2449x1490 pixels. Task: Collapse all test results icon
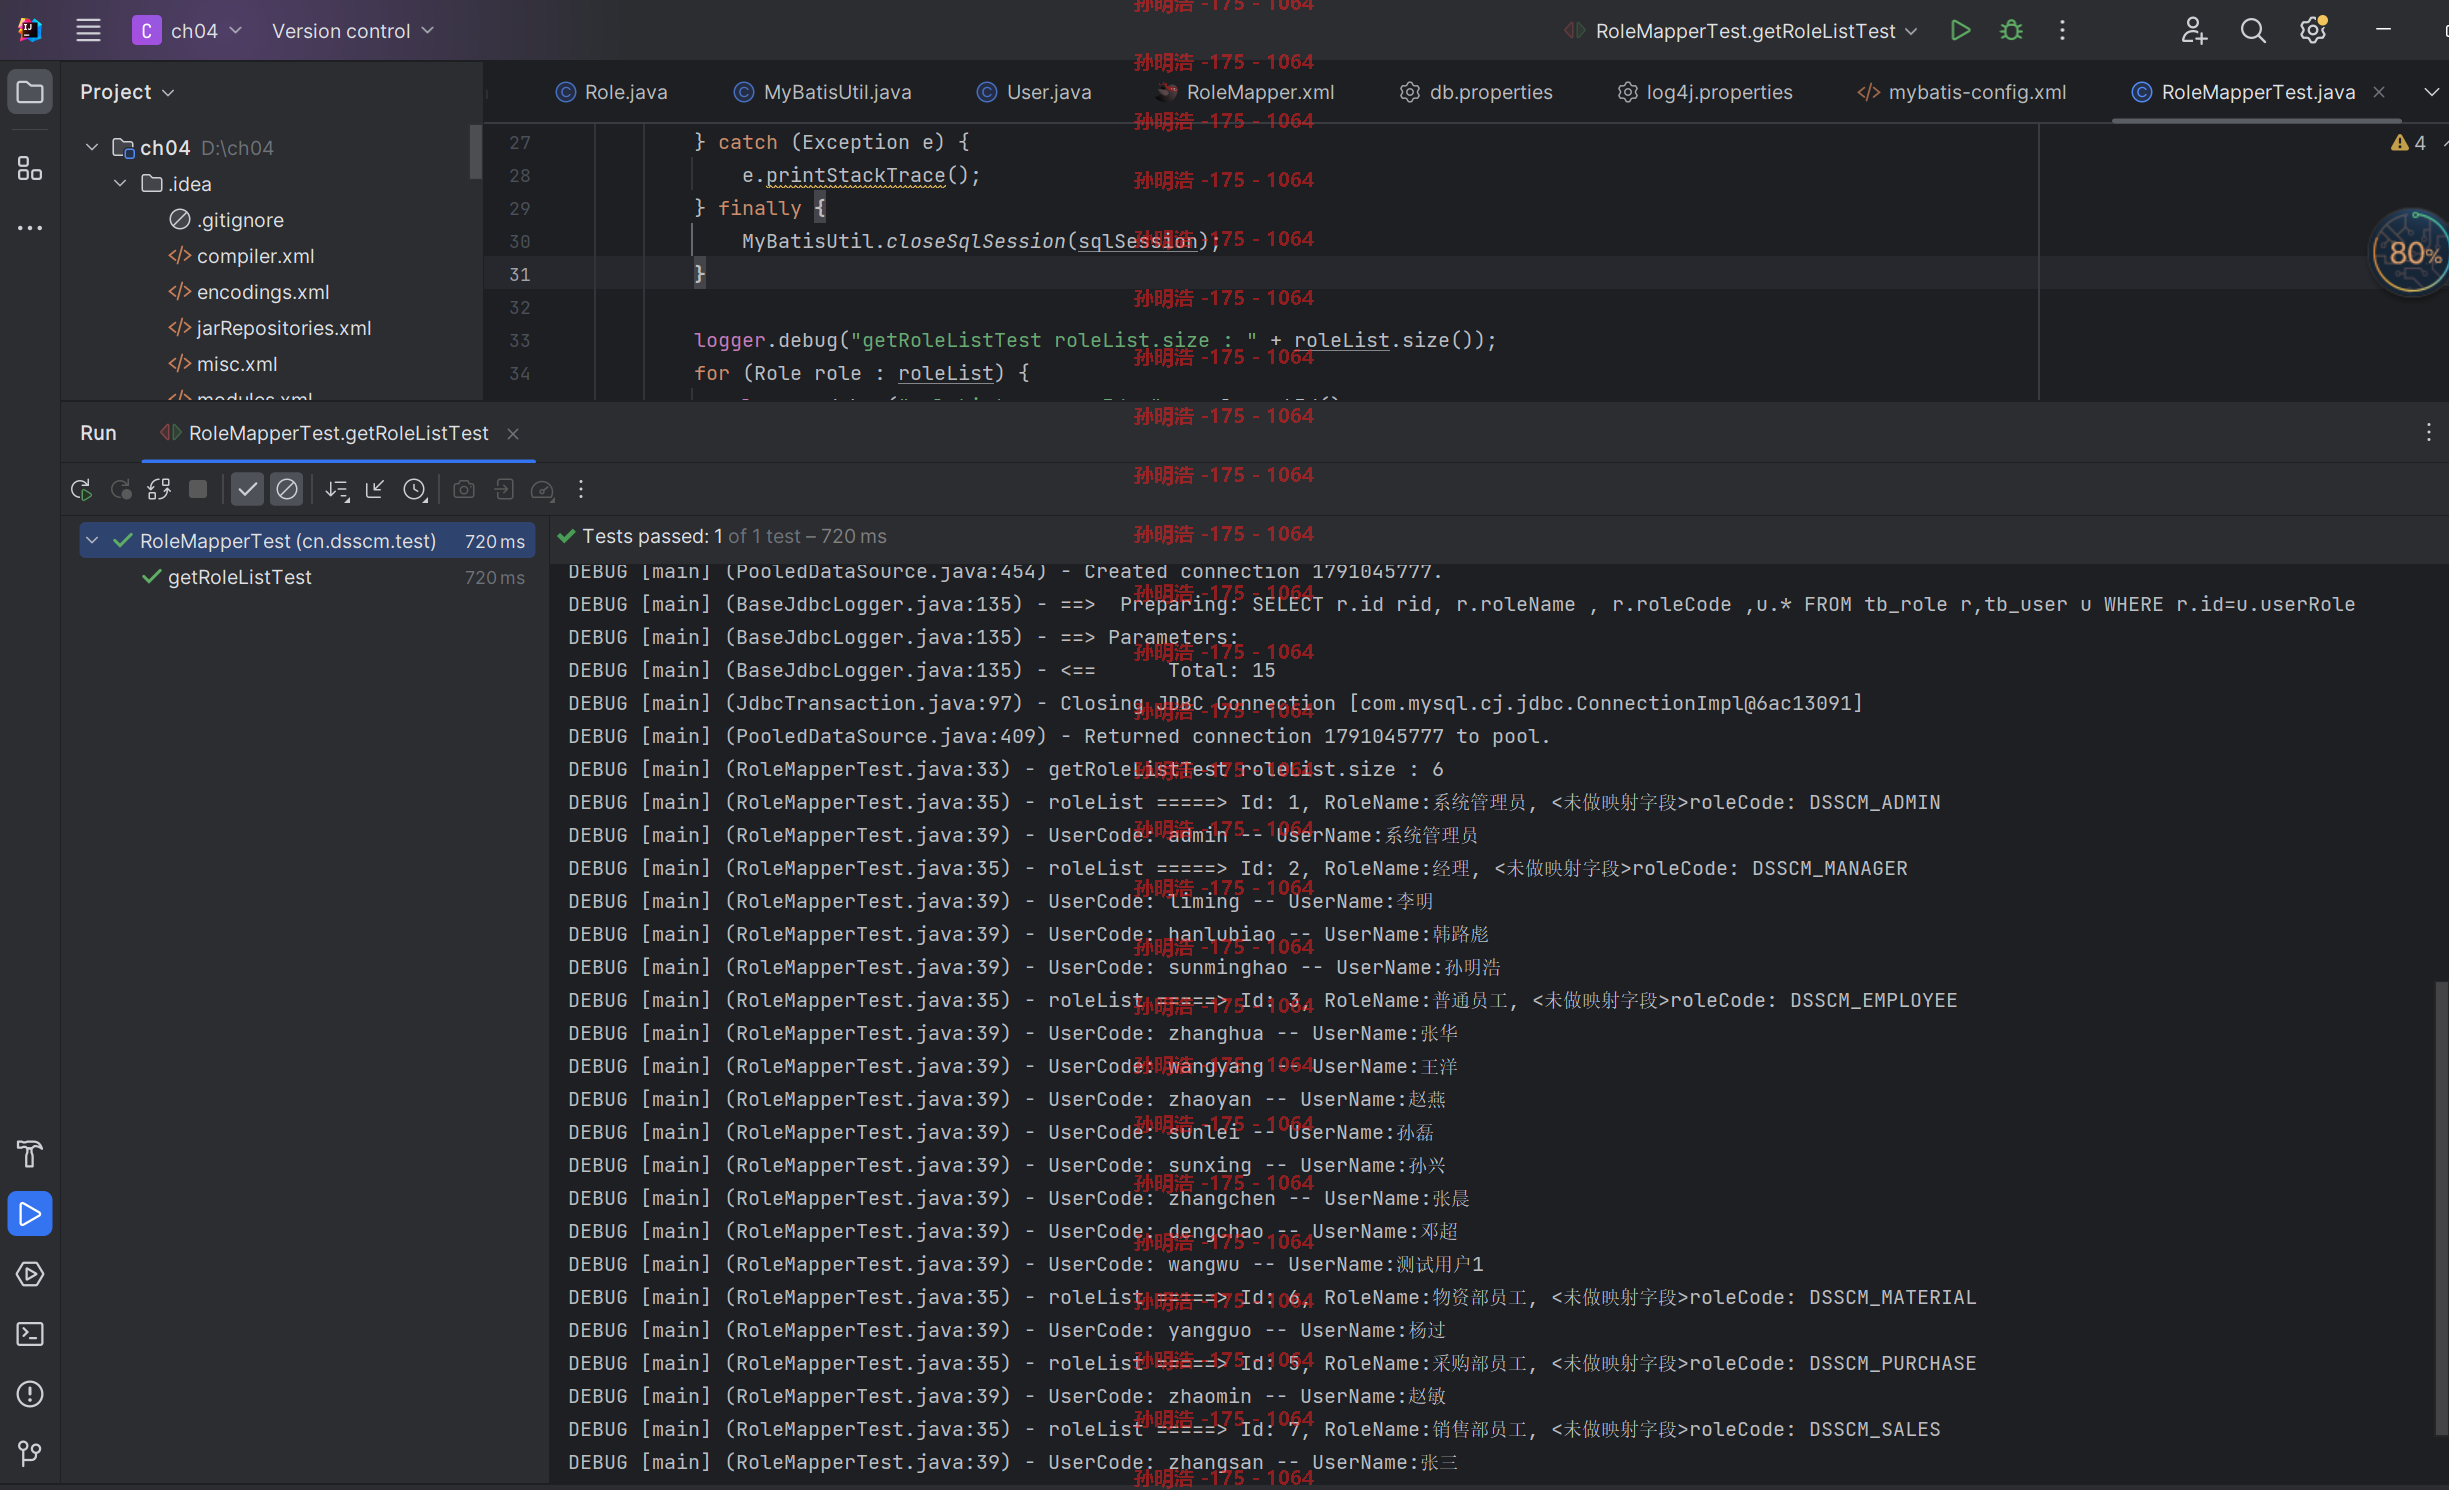[375, 489]
